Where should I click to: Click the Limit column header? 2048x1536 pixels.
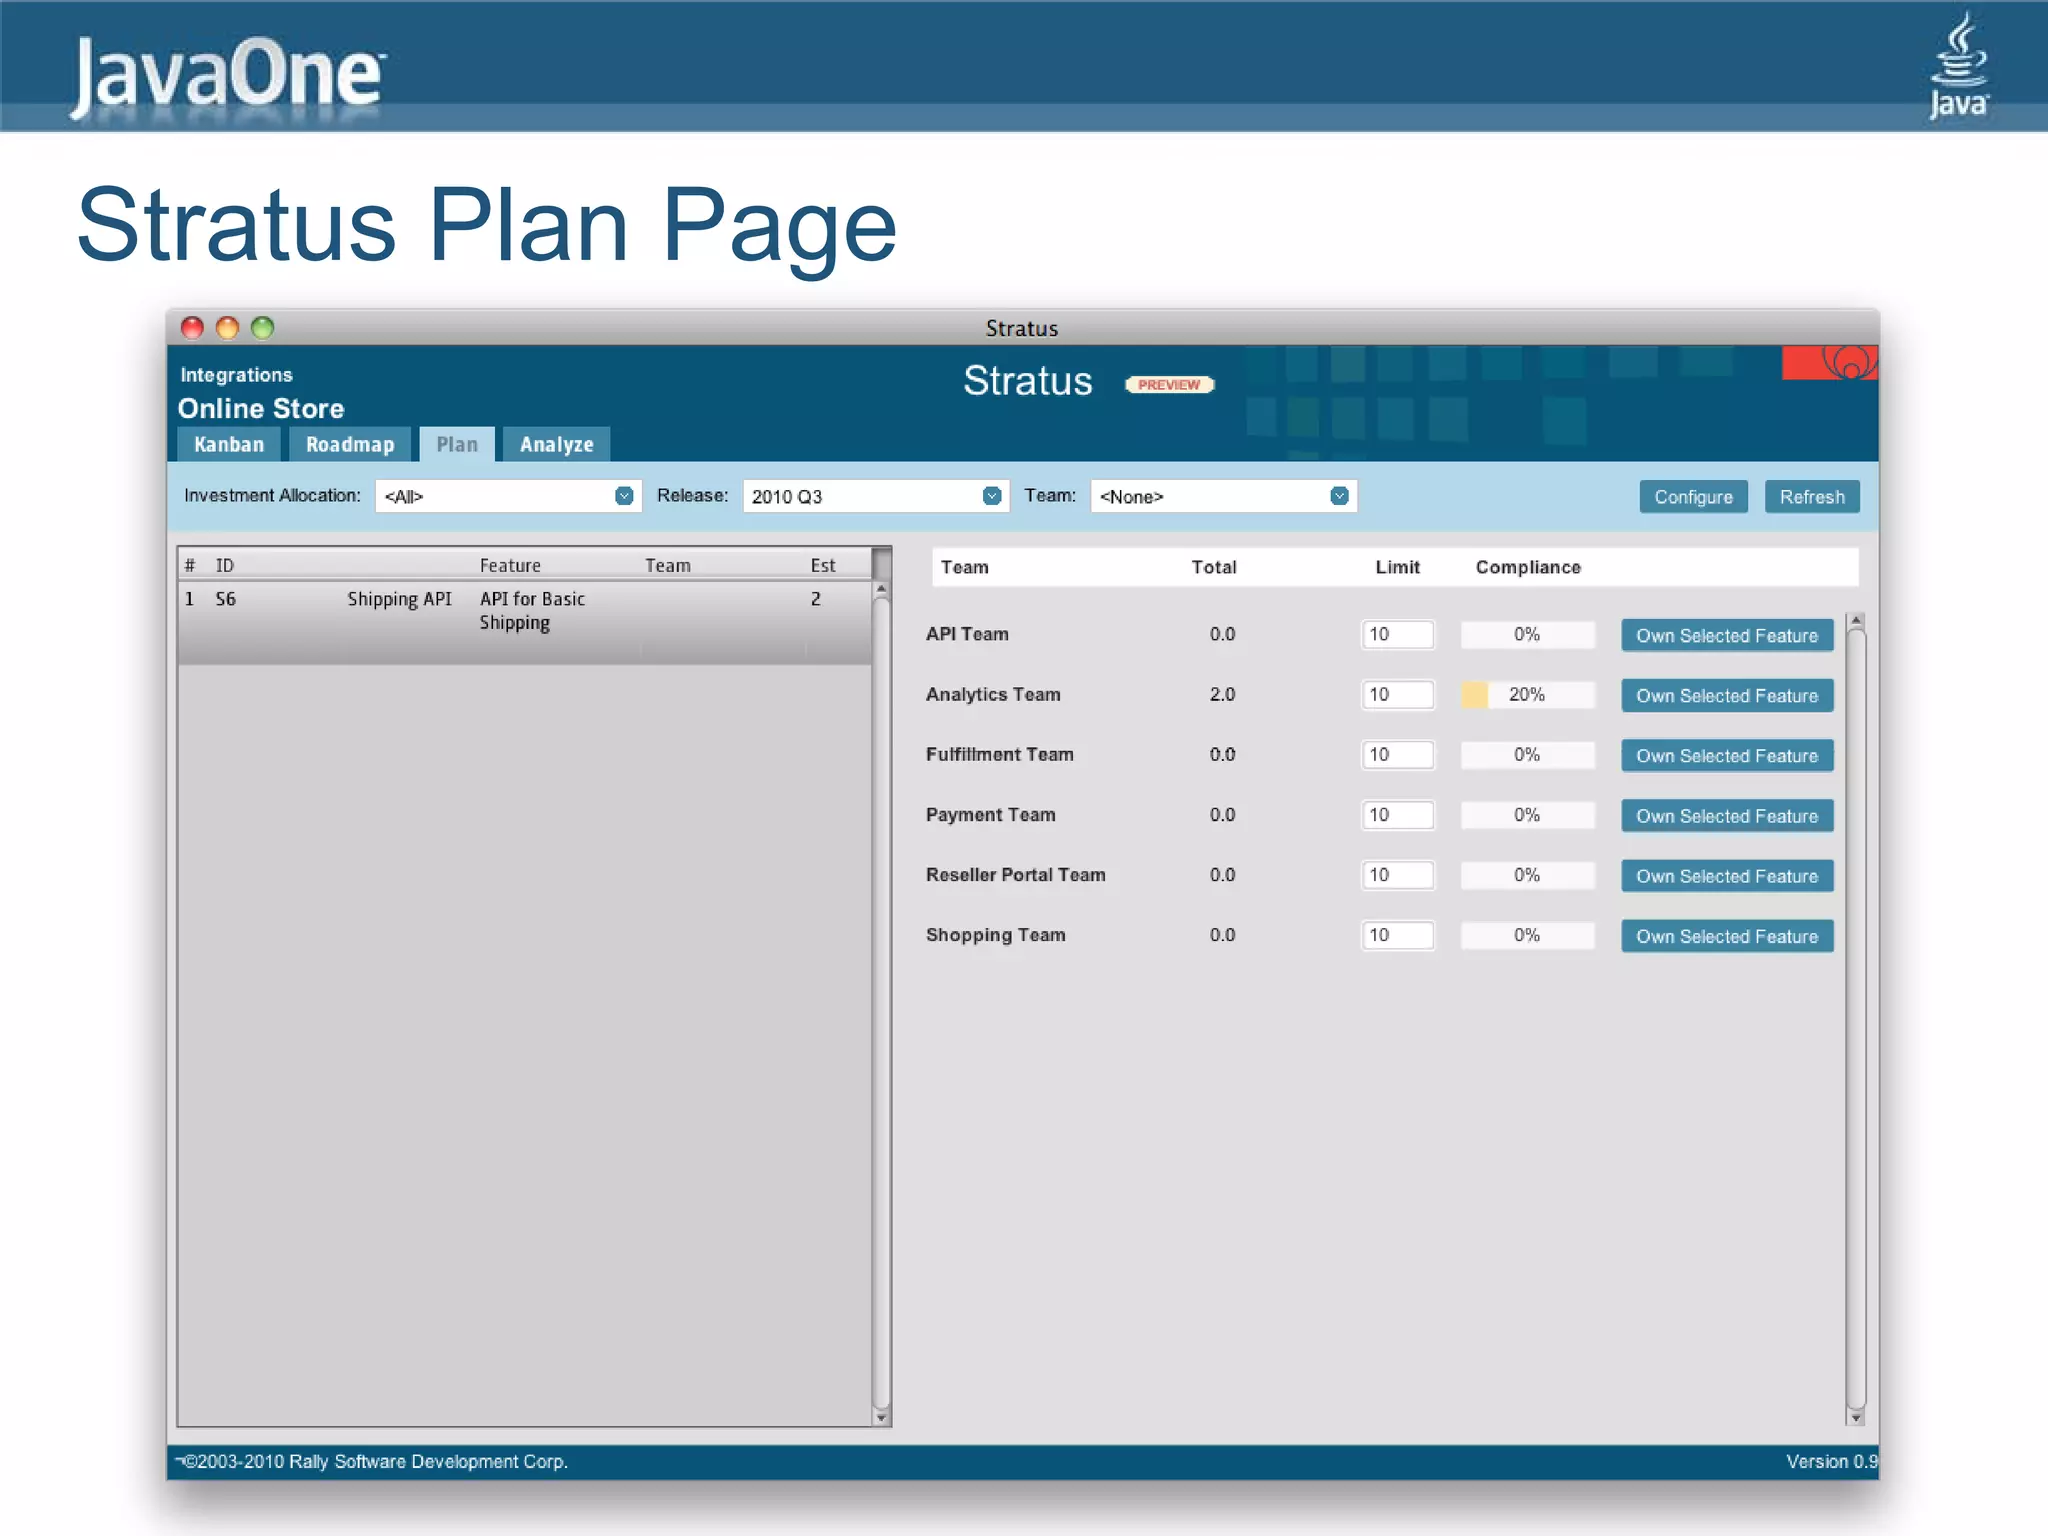pos(1397,567)
